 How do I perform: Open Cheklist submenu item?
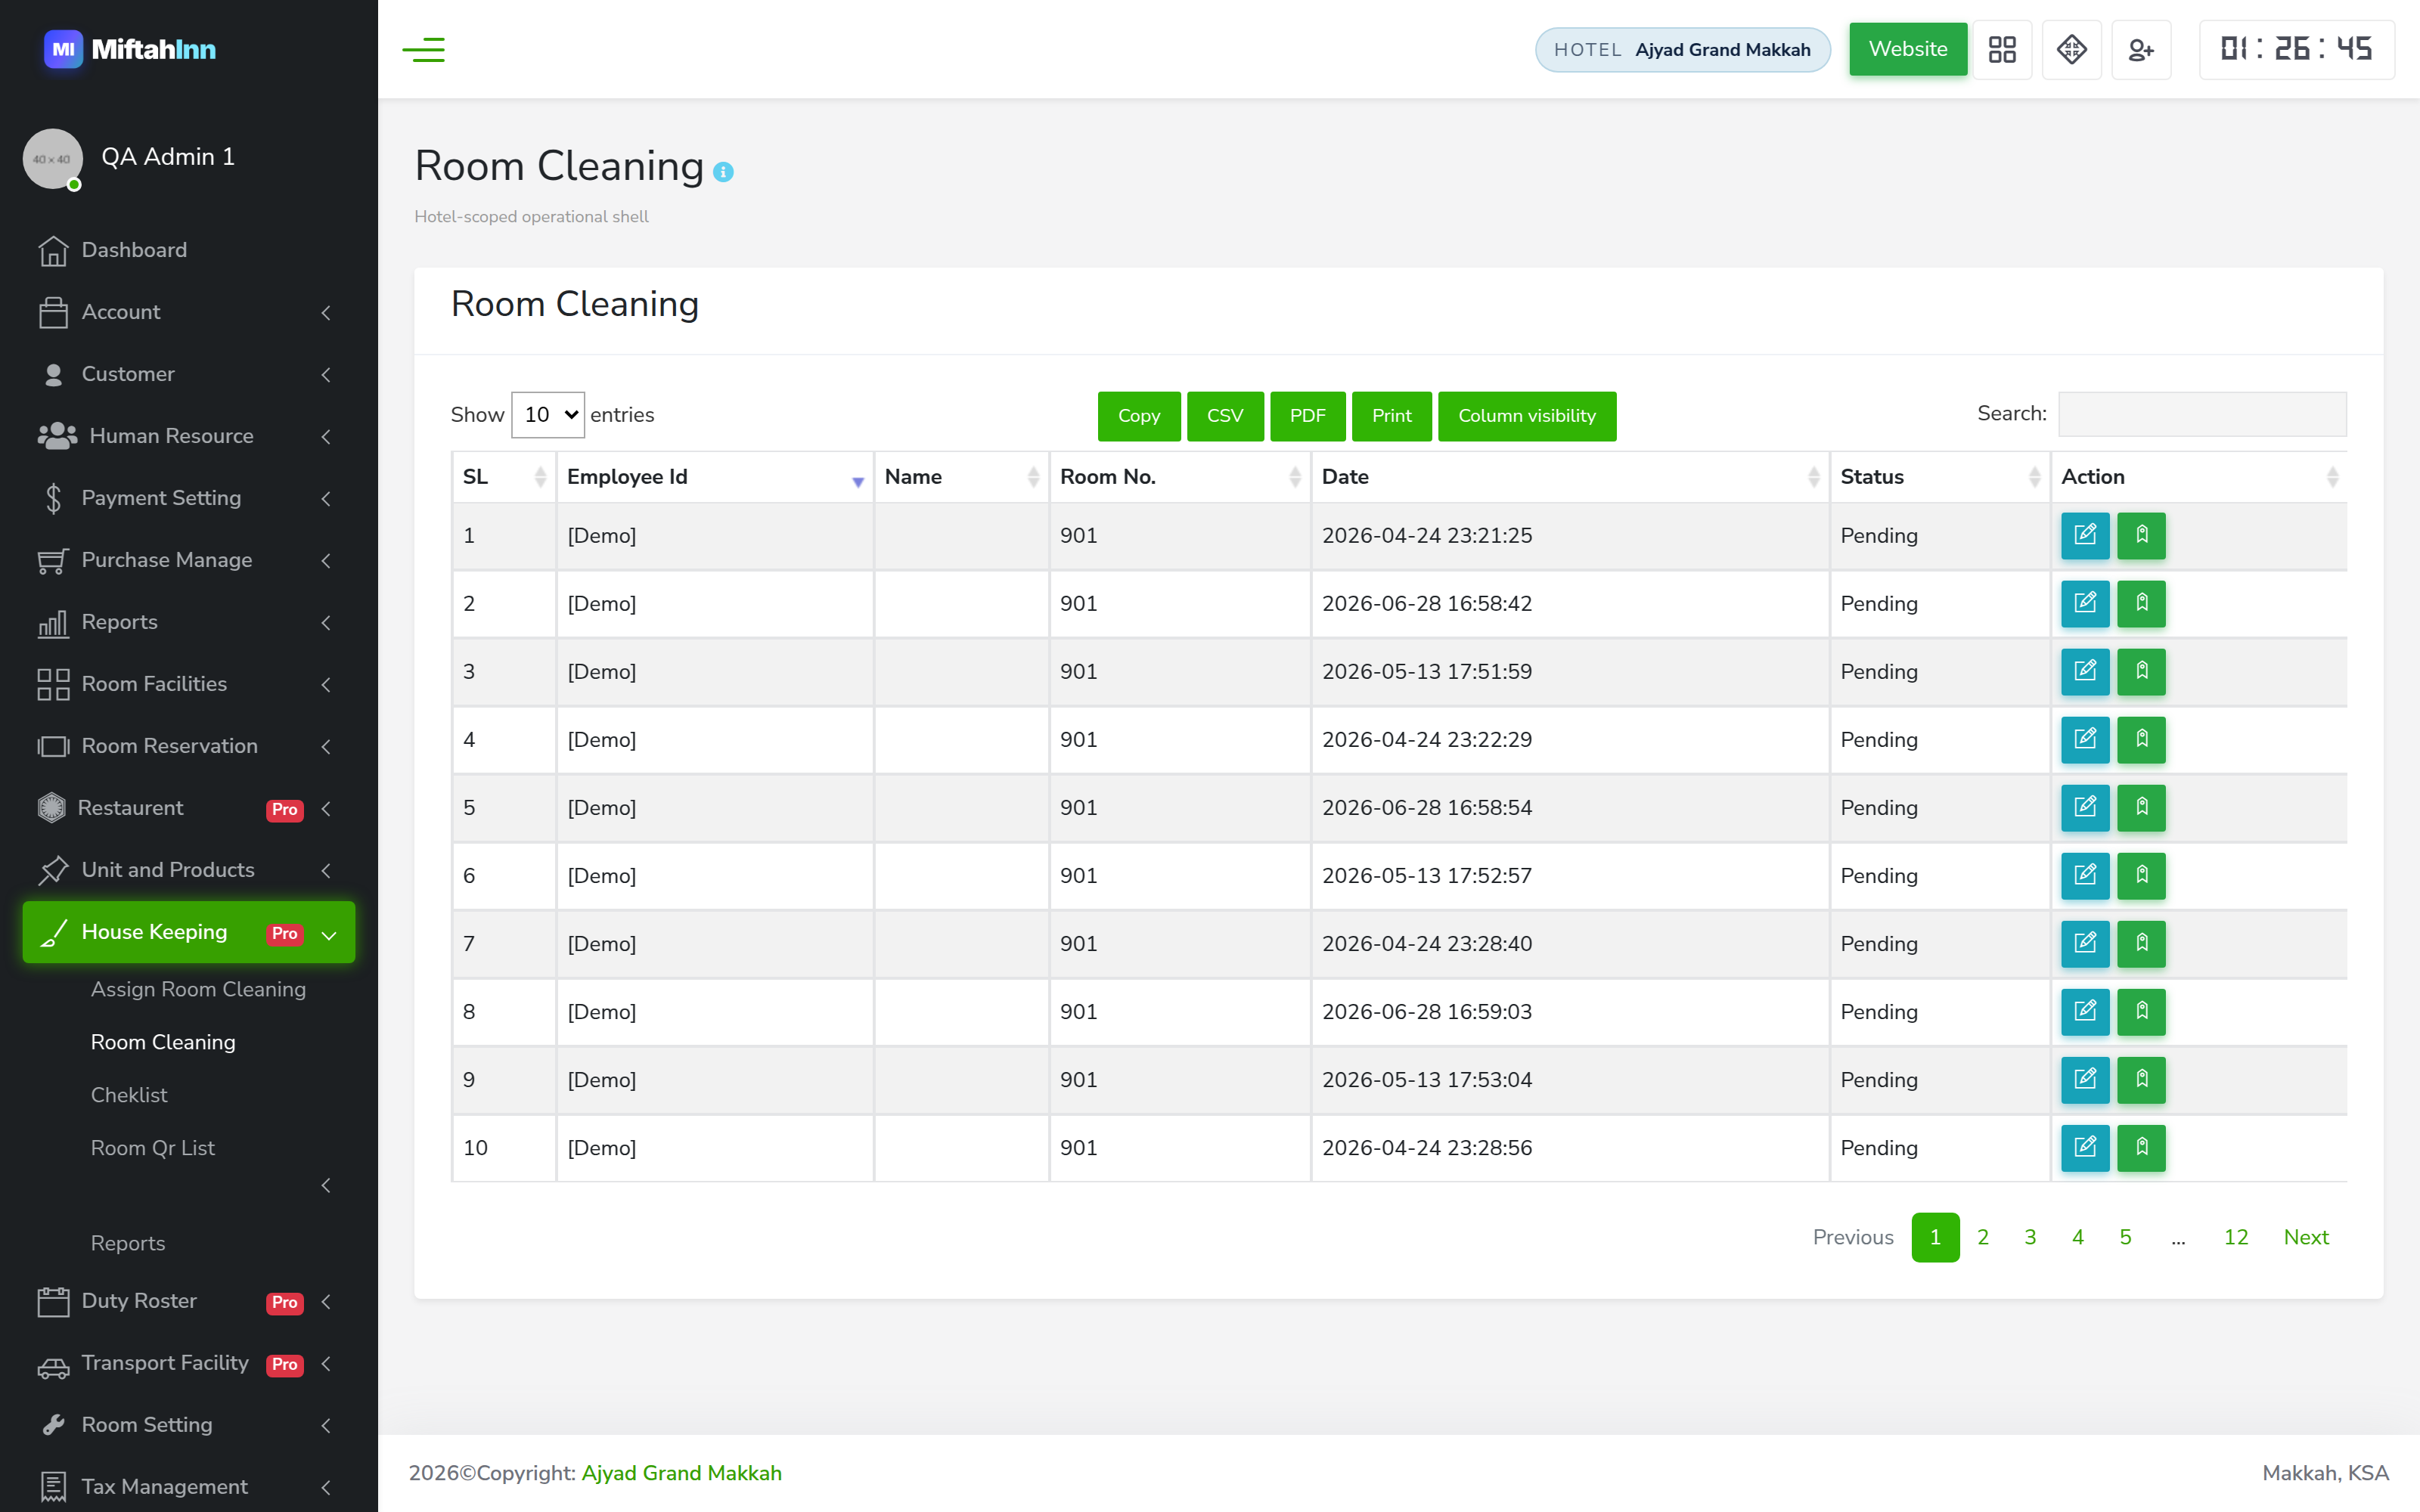coord(129,1095)
